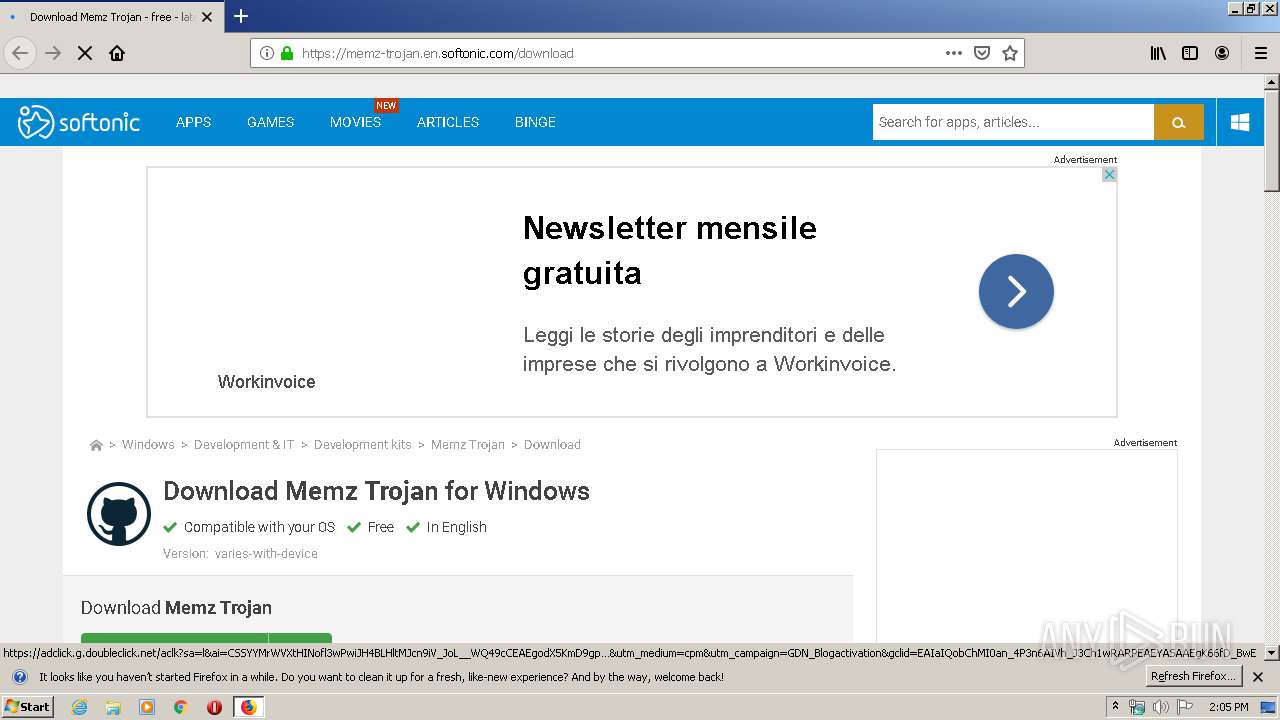This screenshot has width=1280, height=720.
Task: Open the Windows Start menu
Action: tap(27, 706)
